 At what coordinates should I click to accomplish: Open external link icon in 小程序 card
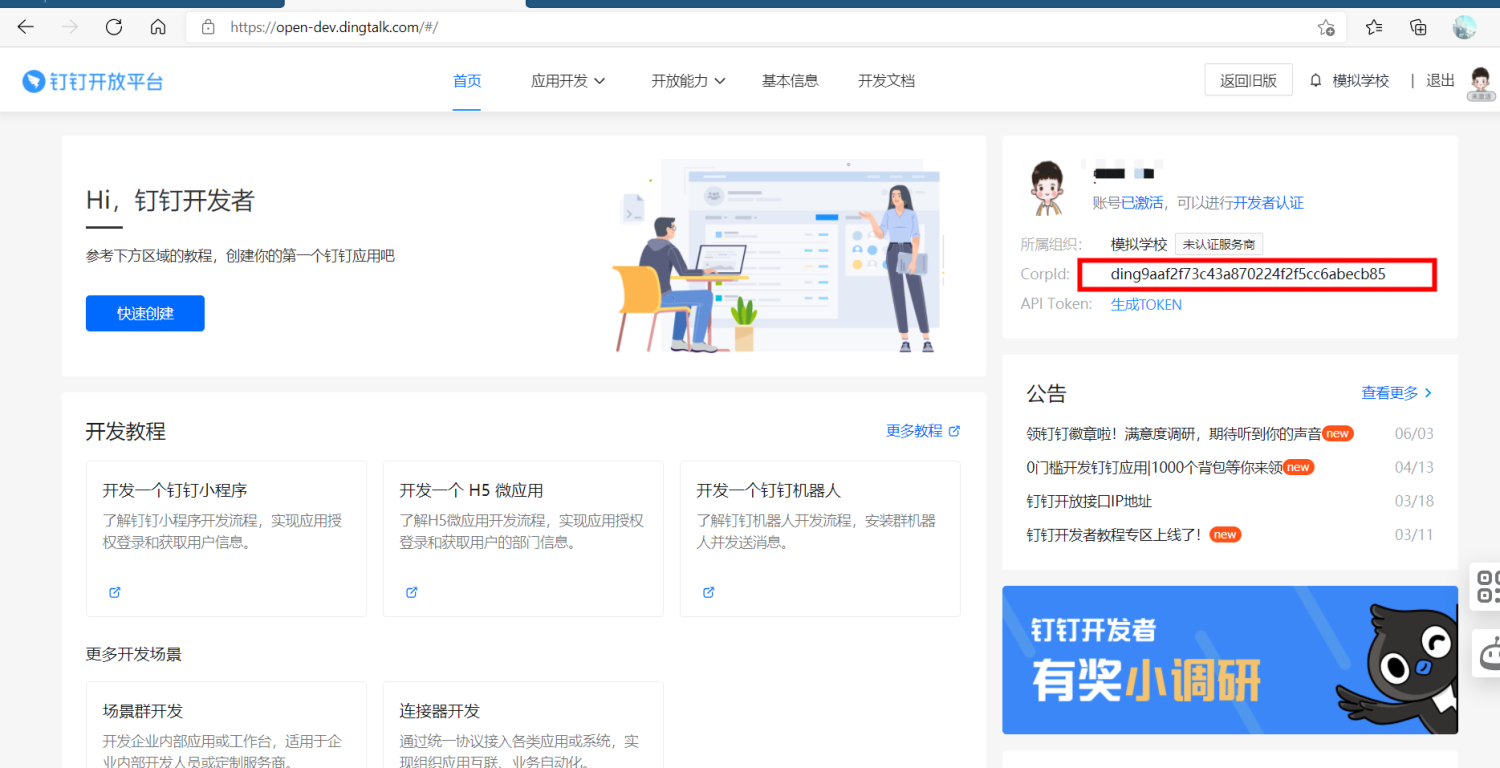pyautogui.click(x=114, y=592)
